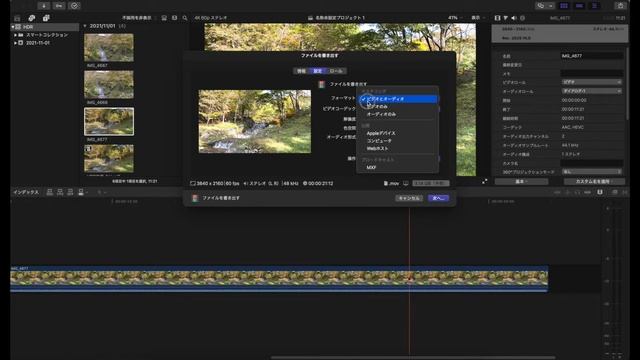640x360 pixels.
Task: Click the キャンセル button
Action: coord(409,198)
